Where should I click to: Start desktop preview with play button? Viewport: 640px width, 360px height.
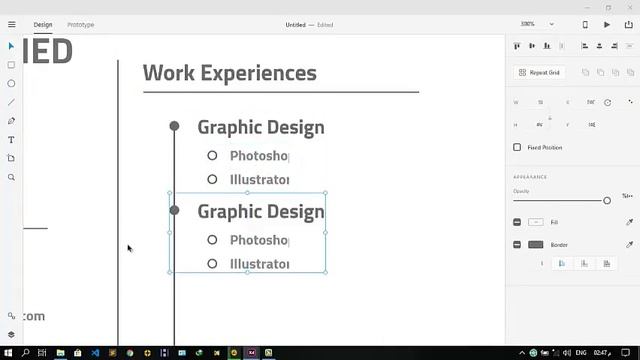[607, 24]
